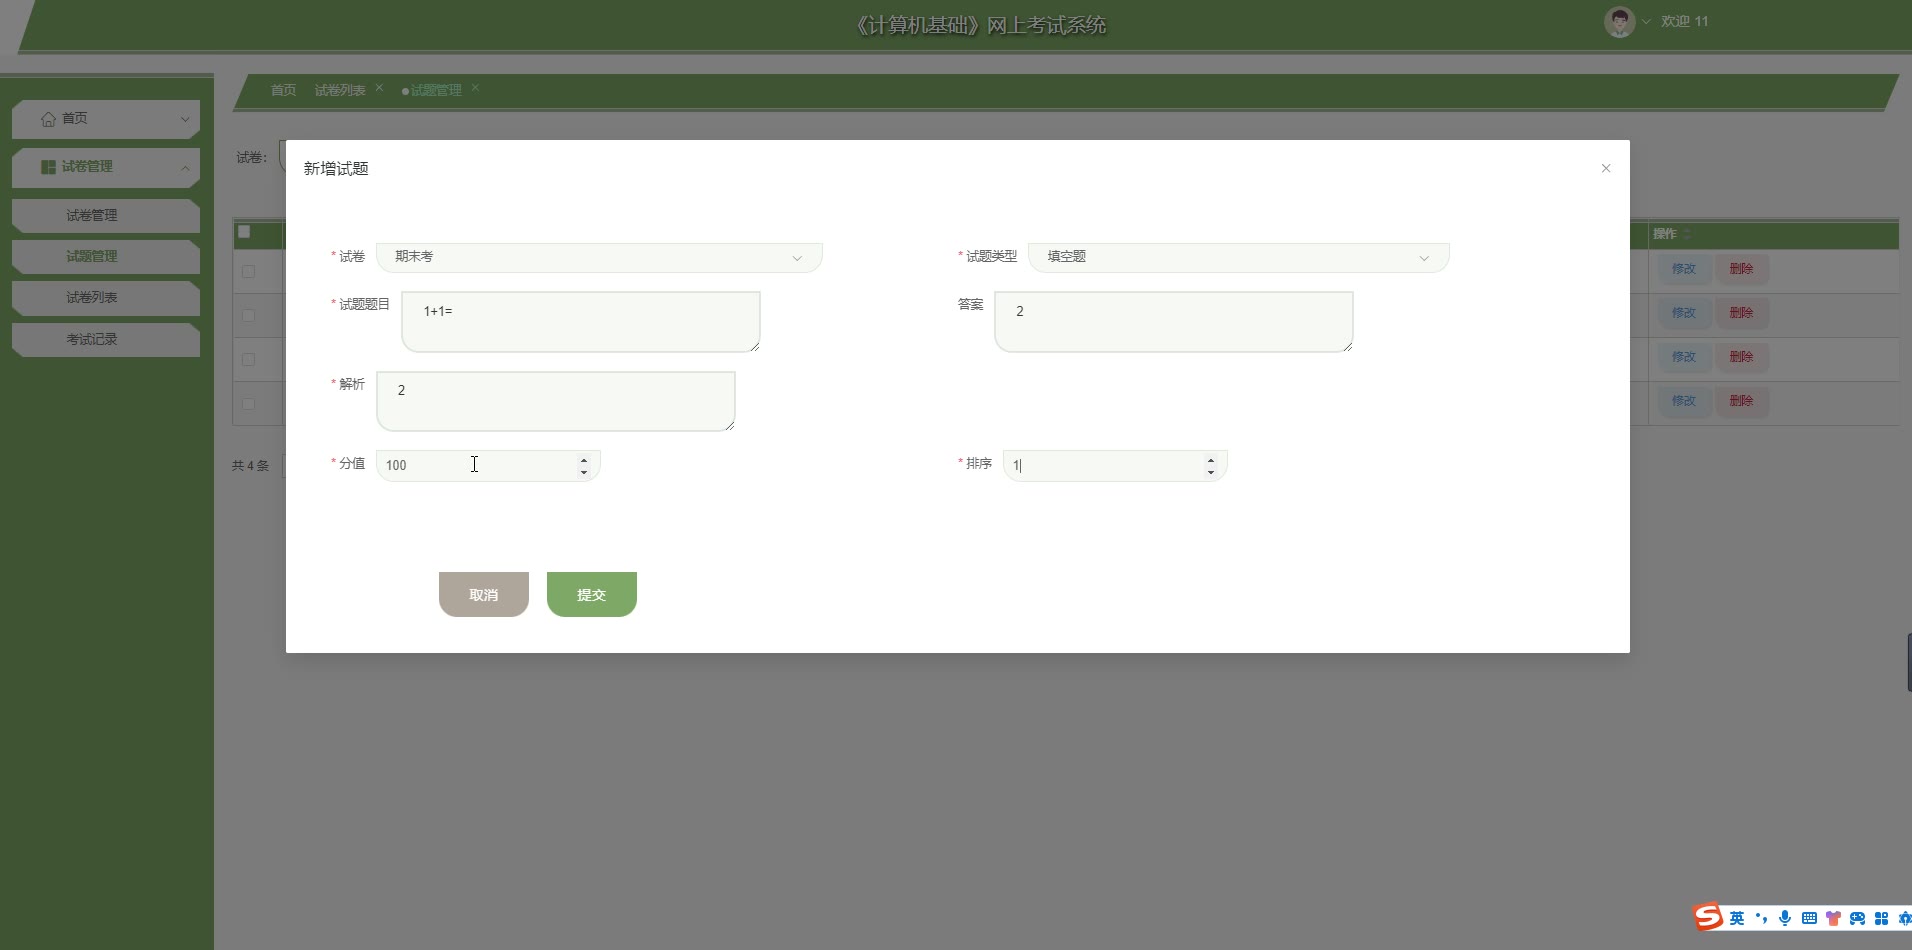Open the soft keyboard icon
The width and height of the screenshot is (1912, 950).
pos(1809,918)
